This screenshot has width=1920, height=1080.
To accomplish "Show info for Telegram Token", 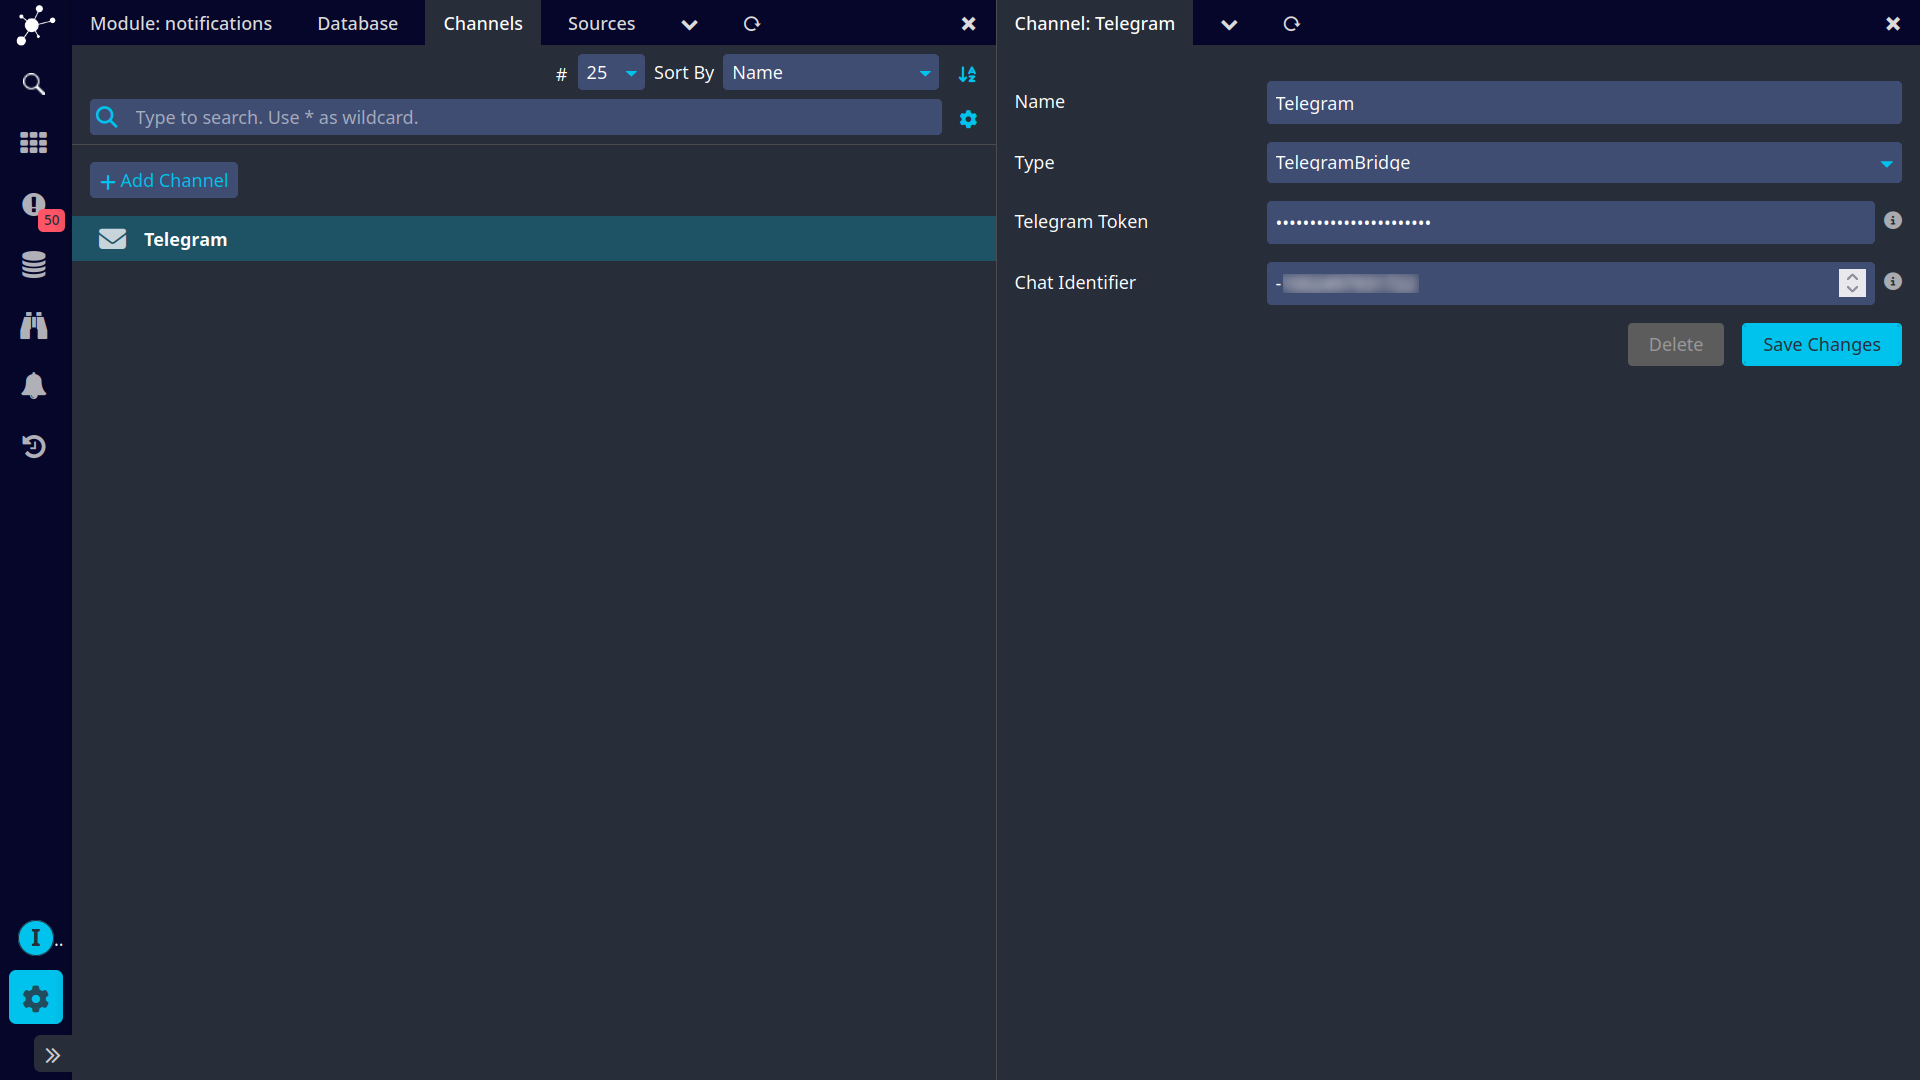I will (x=1893, y=221).
